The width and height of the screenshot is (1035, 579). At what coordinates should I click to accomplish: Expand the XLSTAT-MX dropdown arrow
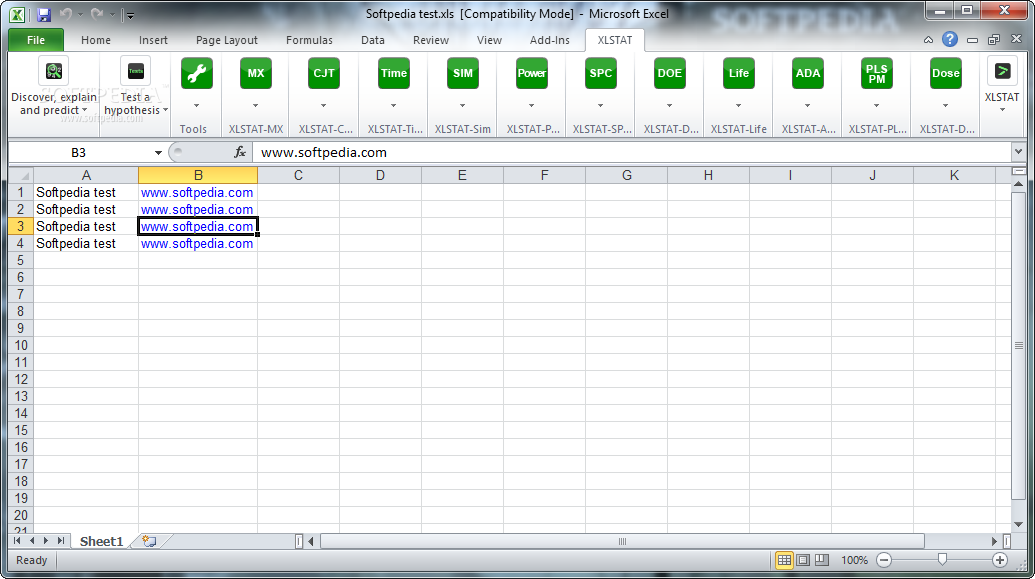pos(255,106)
